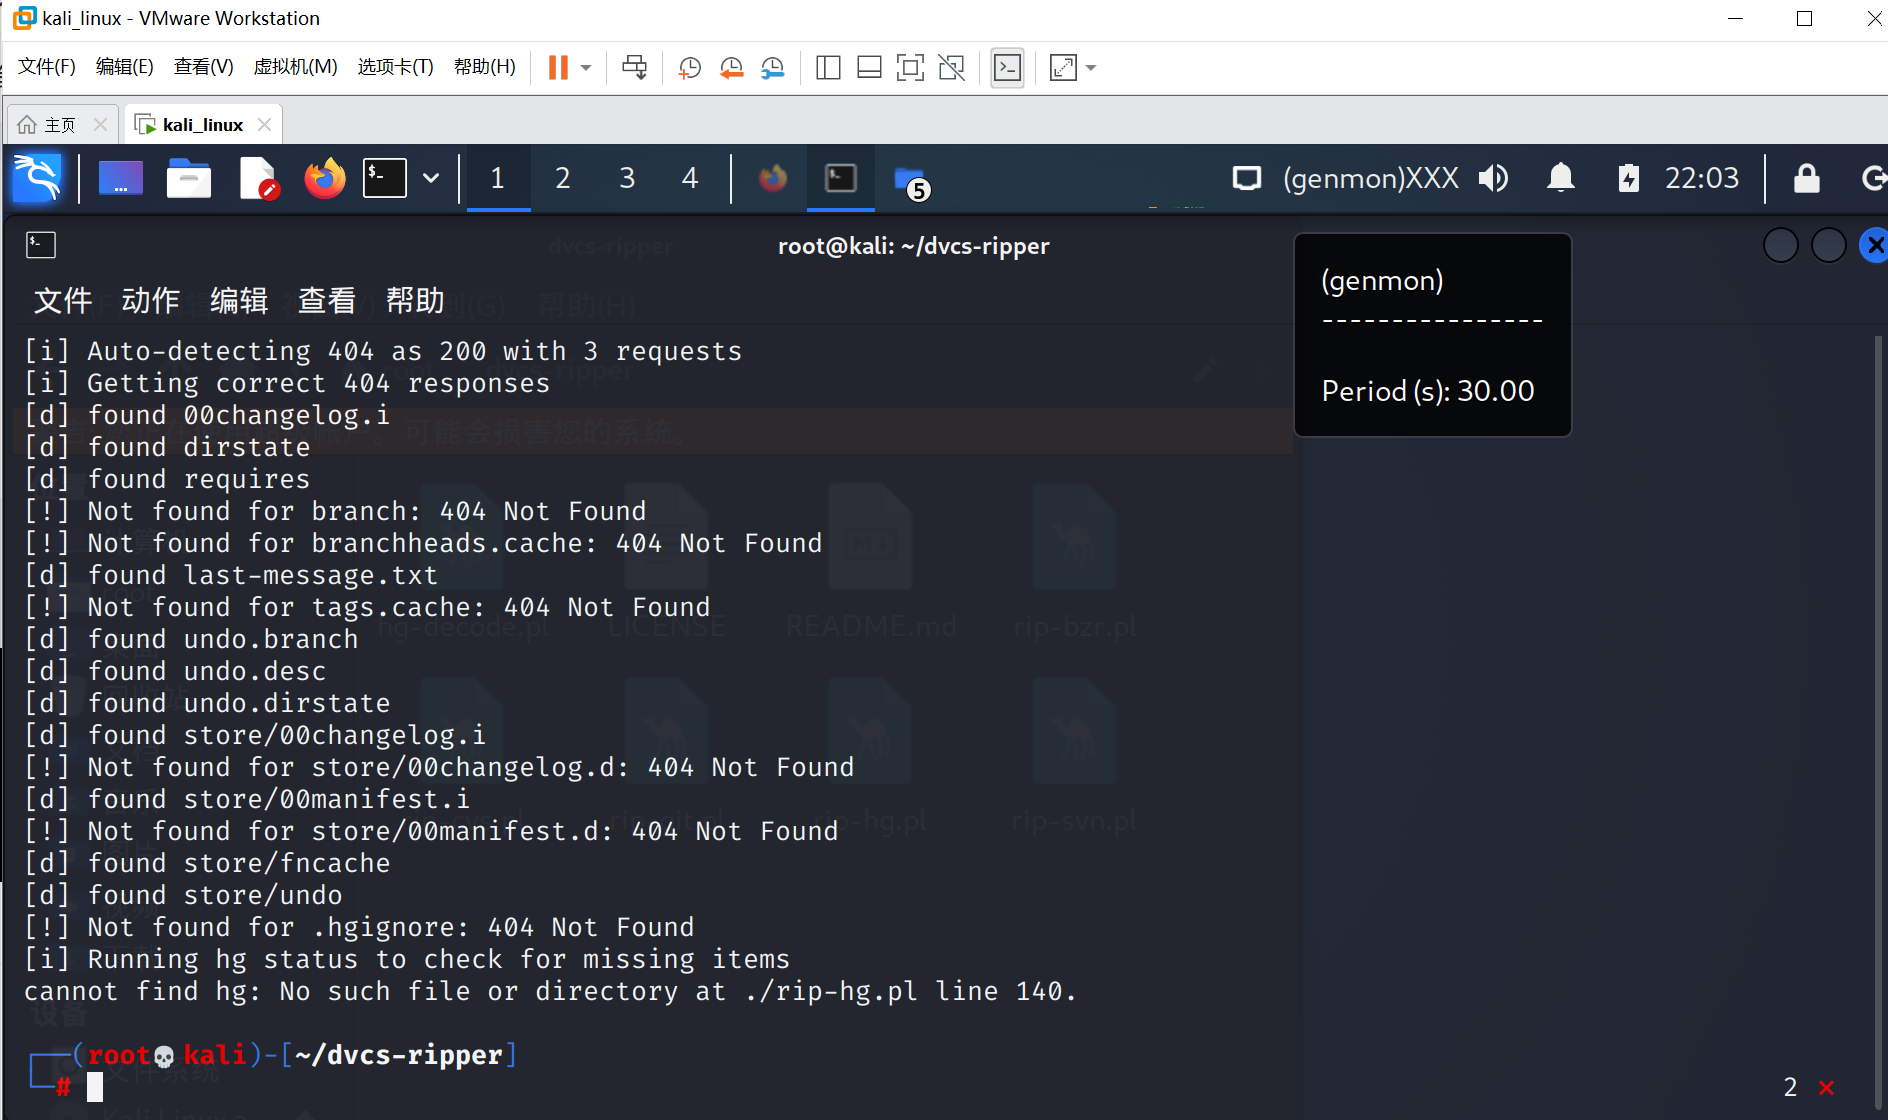Switch to workspace 2
The height and width of the screenshot is (1120, 1888).
coord(563,179)
